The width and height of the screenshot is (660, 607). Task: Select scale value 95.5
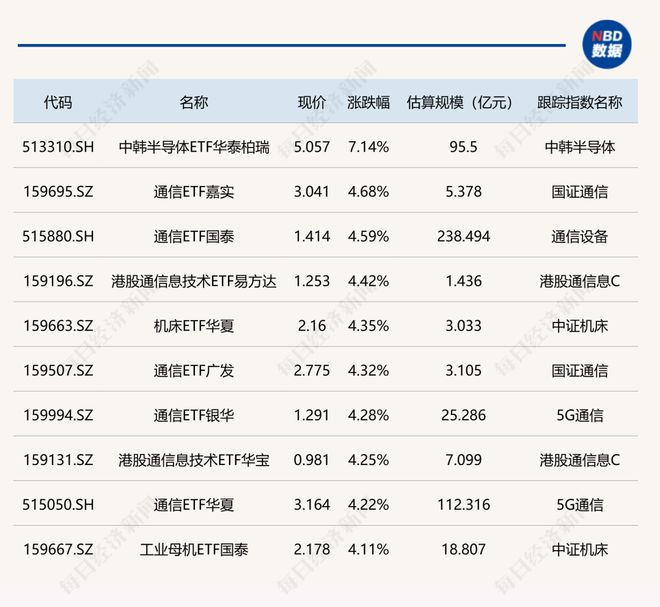463,147
